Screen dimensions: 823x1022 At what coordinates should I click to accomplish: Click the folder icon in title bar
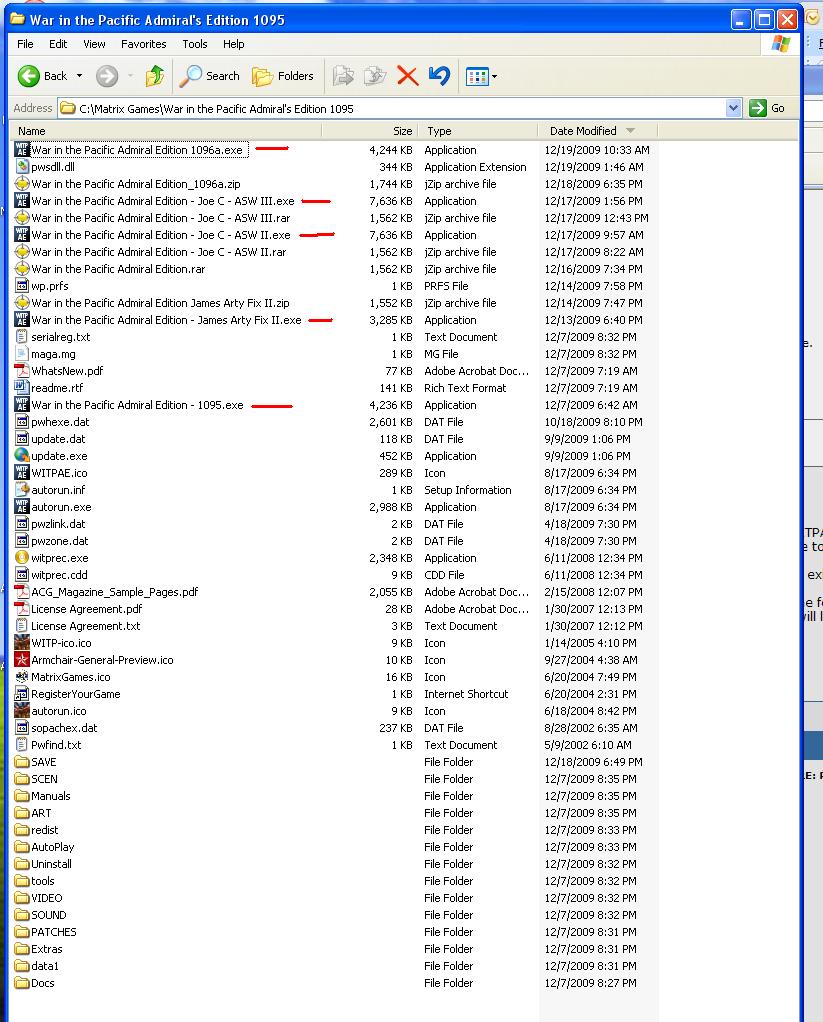point(17,19)
